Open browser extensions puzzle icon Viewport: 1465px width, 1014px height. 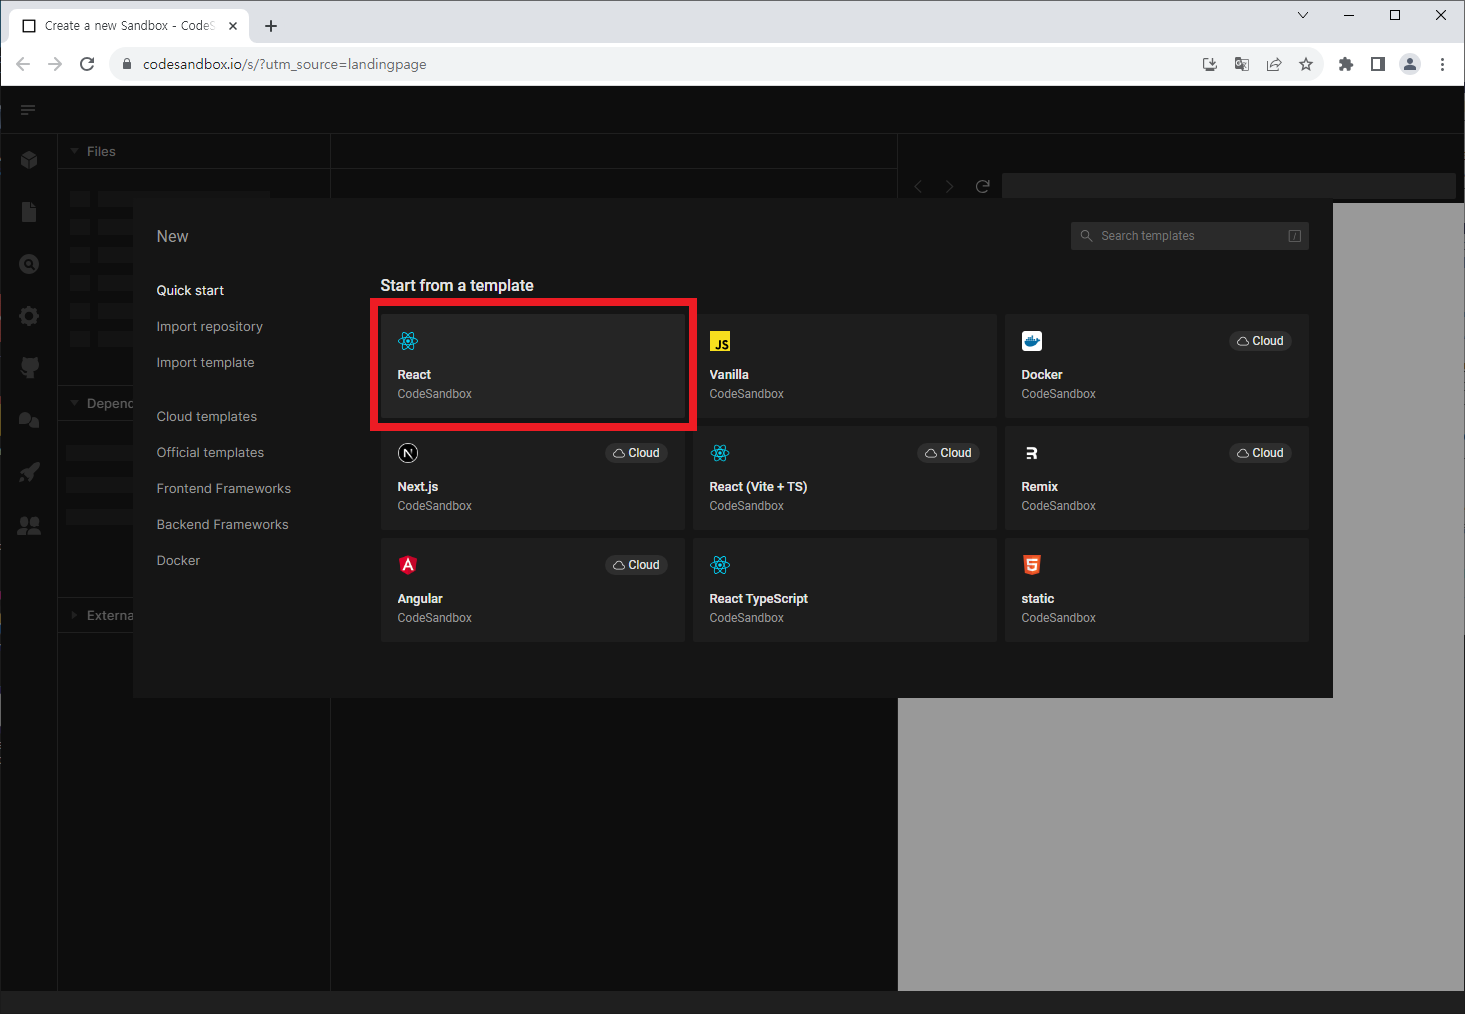(1346, 64)
